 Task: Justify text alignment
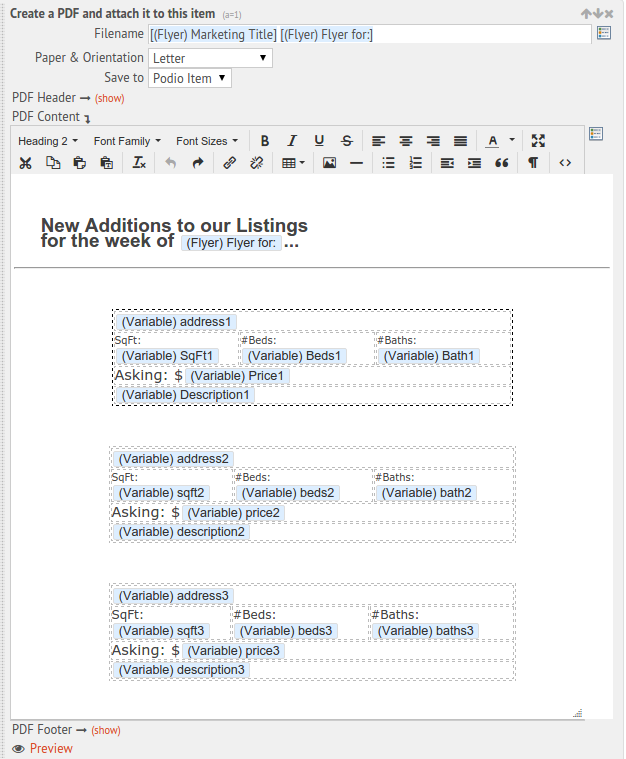460,141
